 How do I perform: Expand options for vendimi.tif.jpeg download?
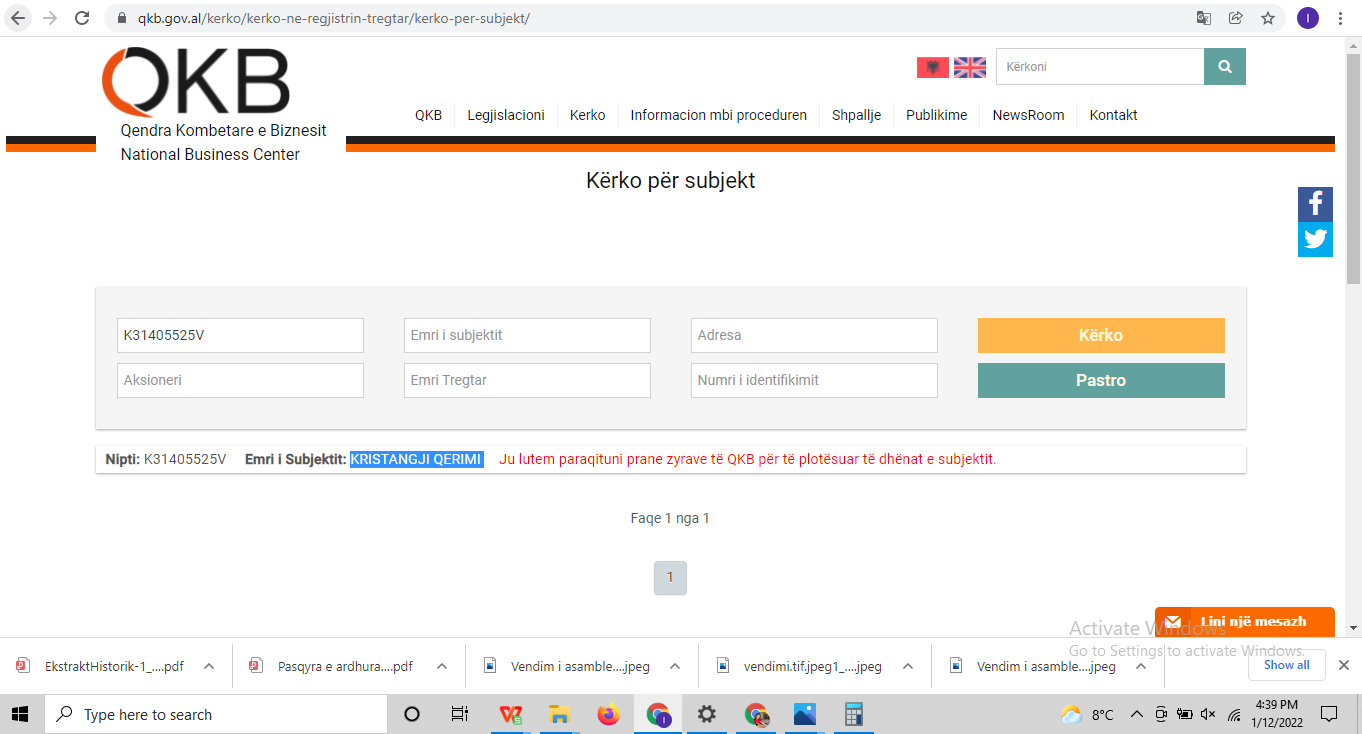907,666
